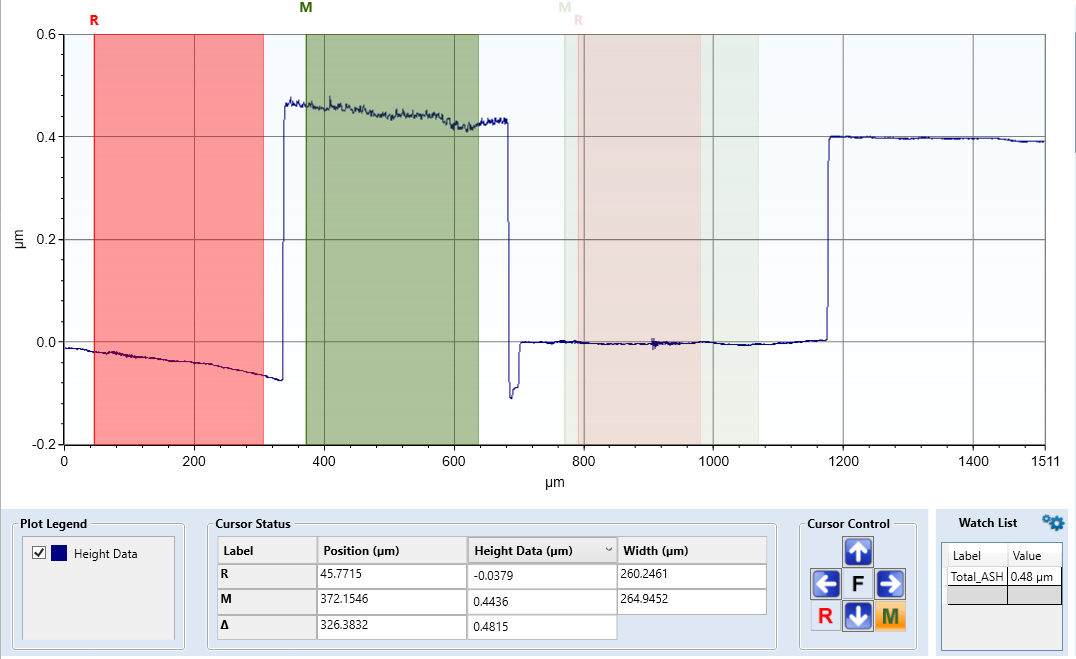Screen dimensions: 1076x659
Task: Click the delta height value 0.4815
Action: [542, 627]
